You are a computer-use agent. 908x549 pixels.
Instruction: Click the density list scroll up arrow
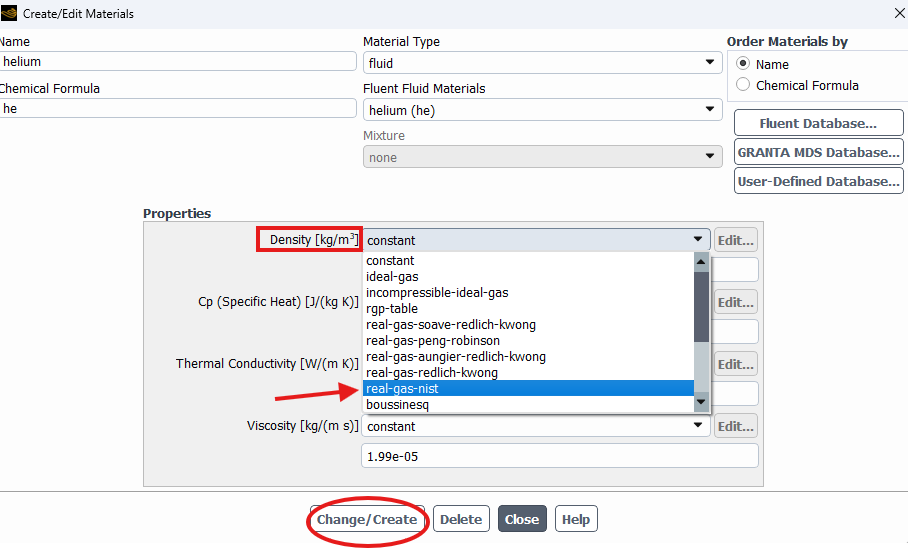click(x=701, y=262)
